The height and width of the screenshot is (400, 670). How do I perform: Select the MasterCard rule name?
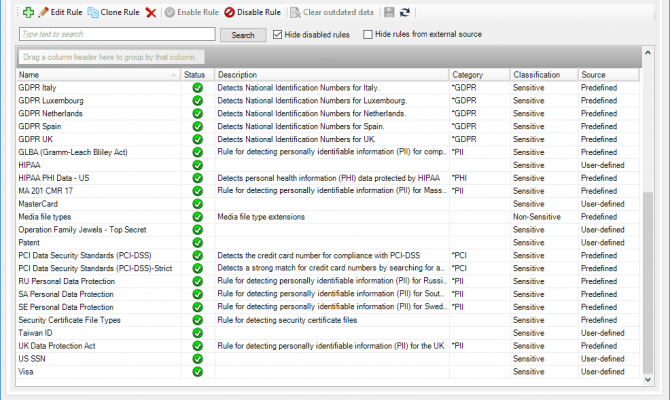click(38, 204)
